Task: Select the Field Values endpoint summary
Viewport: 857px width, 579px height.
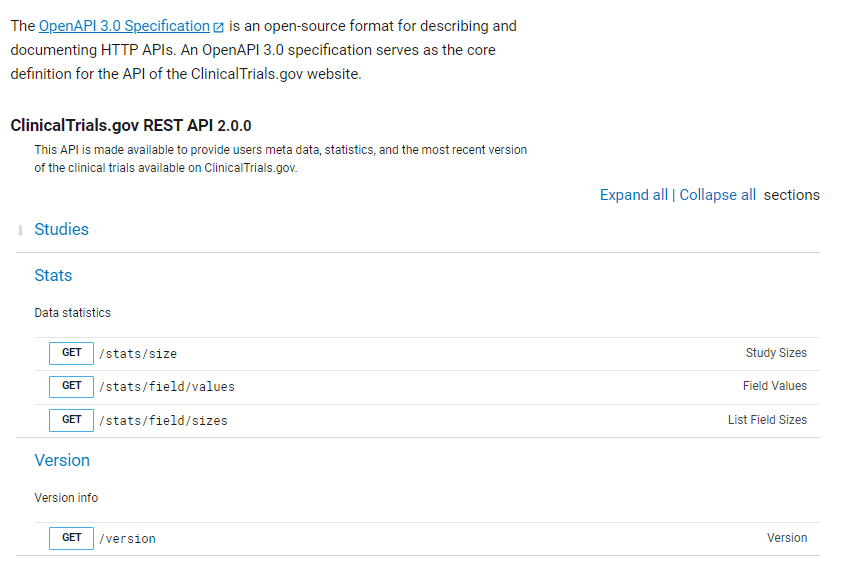Action: (774, 386)
